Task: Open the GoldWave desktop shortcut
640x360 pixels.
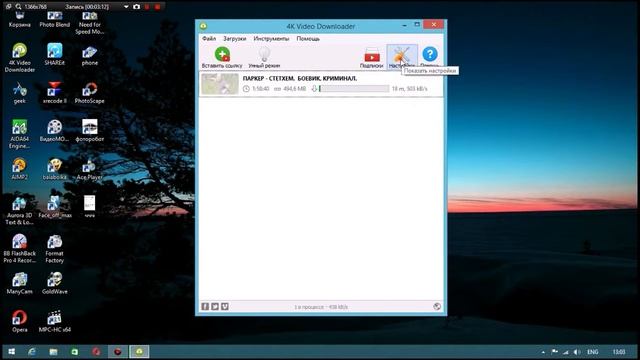Action: click(54, 283)
